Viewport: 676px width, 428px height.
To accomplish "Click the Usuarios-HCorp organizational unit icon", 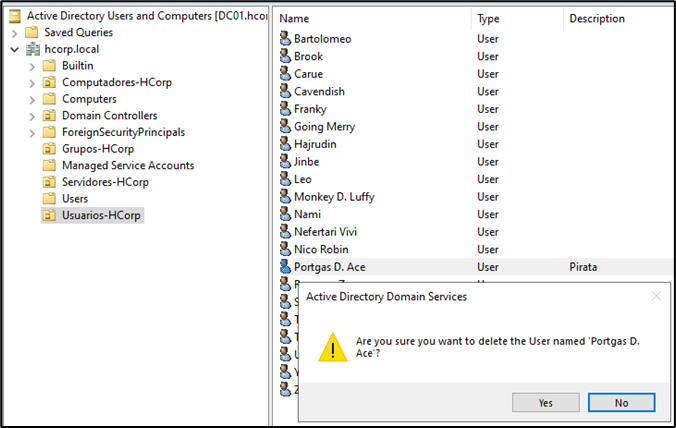I will tap(49, 215).
